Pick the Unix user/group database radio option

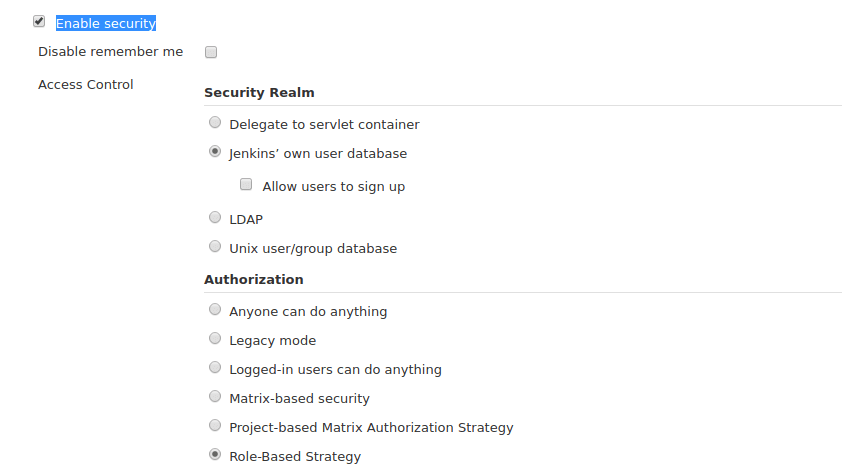215,246
